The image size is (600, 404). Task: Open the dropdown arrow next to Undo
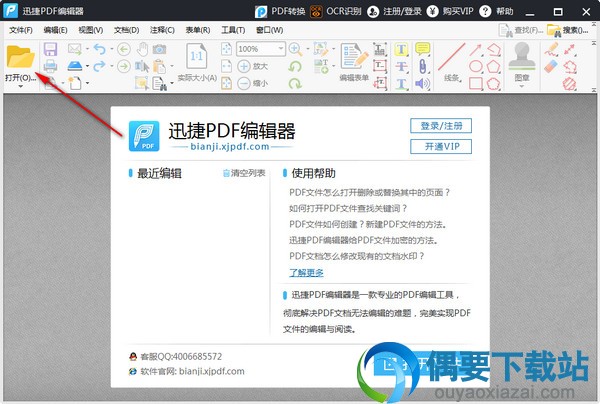(111, 49)
